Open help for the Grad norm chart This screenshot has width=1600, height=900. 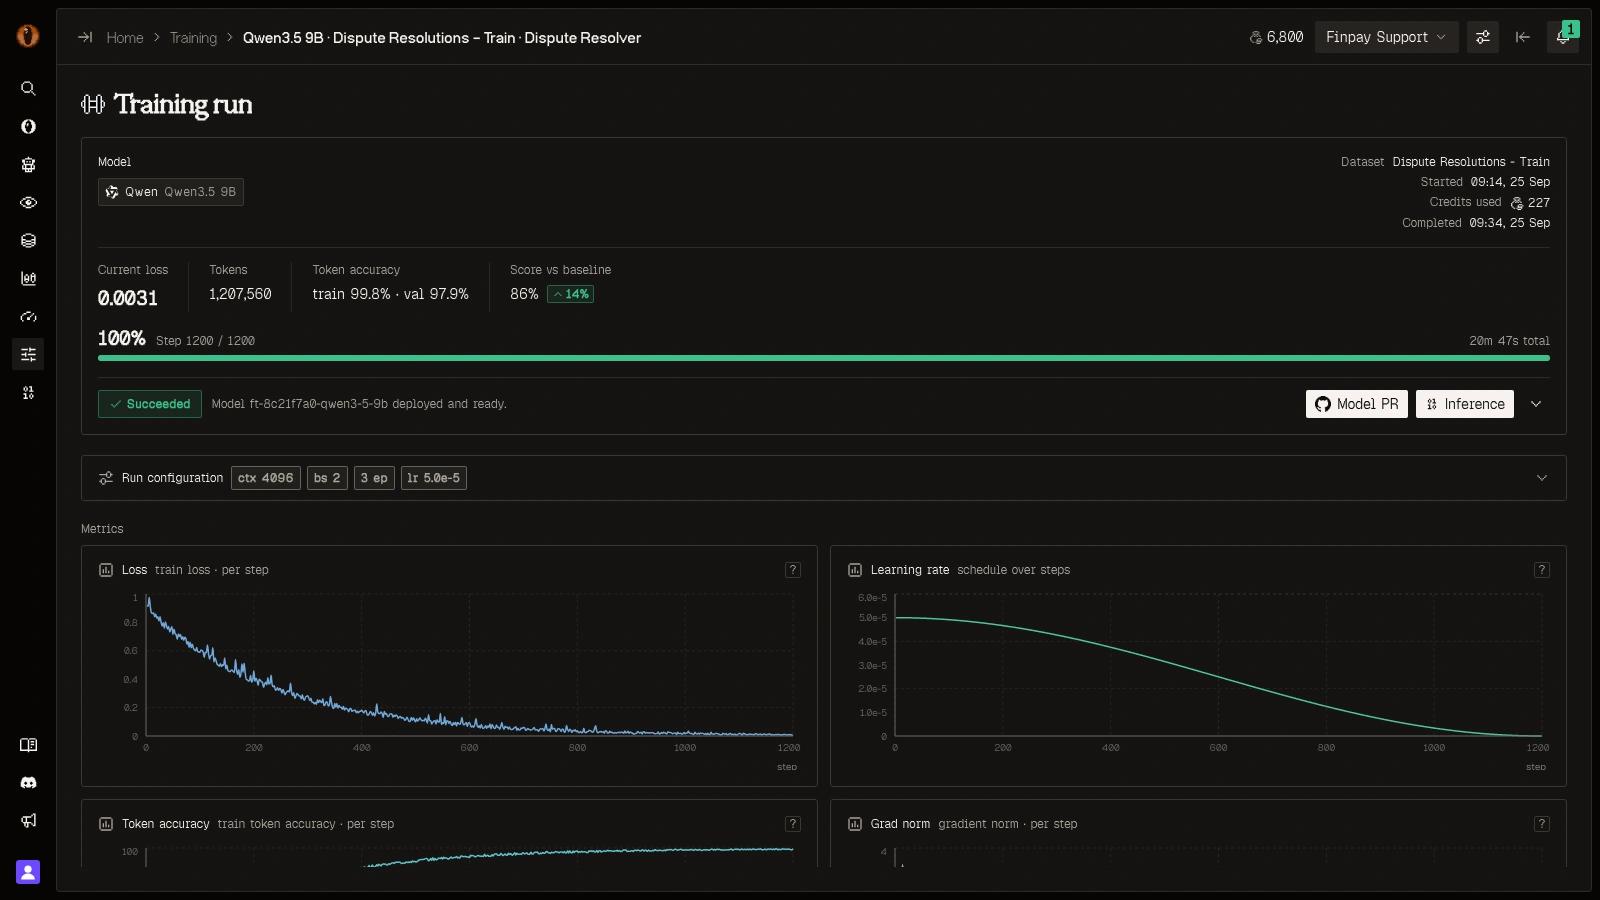(x=1542, y=824)
